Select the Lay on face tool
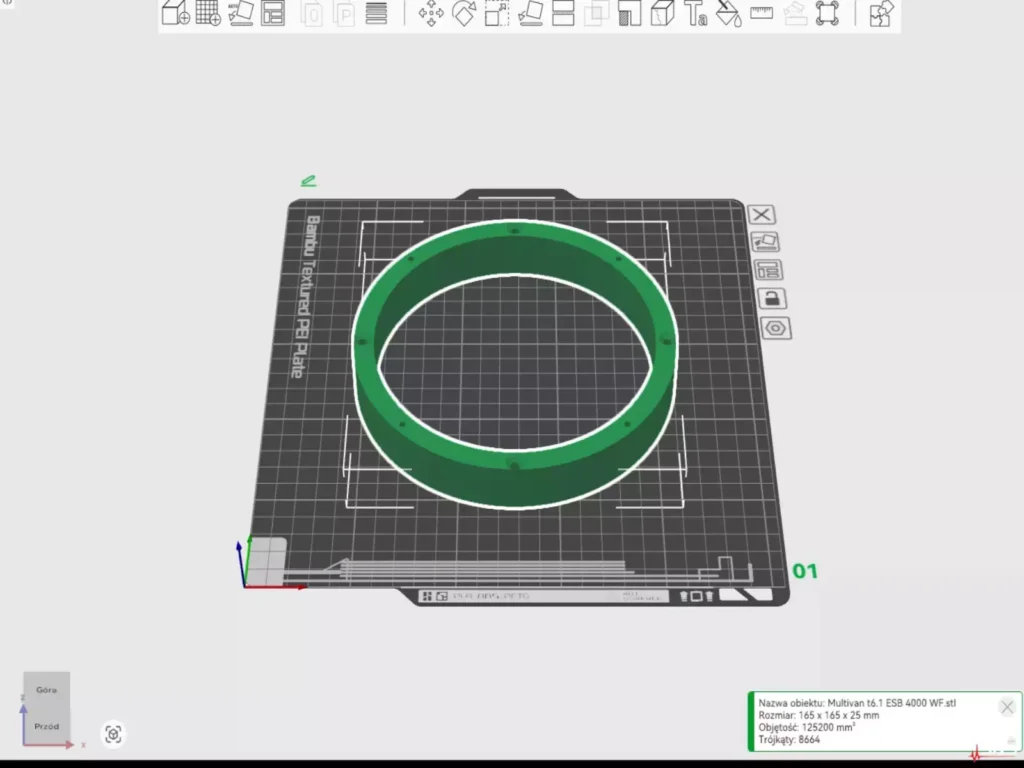The width and height of the screenshot is (1024, 768). (530, 13)
